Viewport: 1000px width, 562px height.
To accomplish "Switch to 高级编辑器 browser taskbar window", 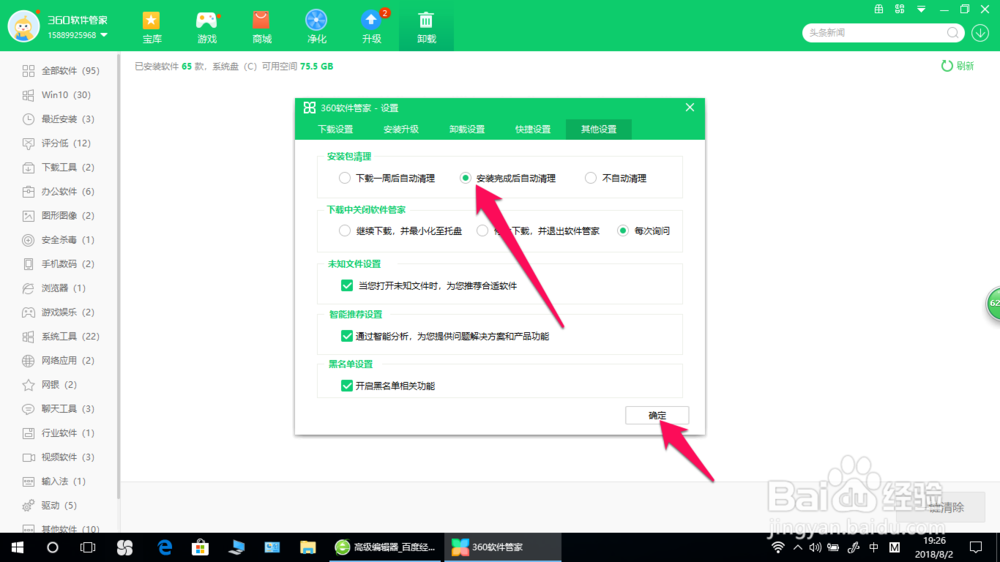I will click(x=385, y=547).
